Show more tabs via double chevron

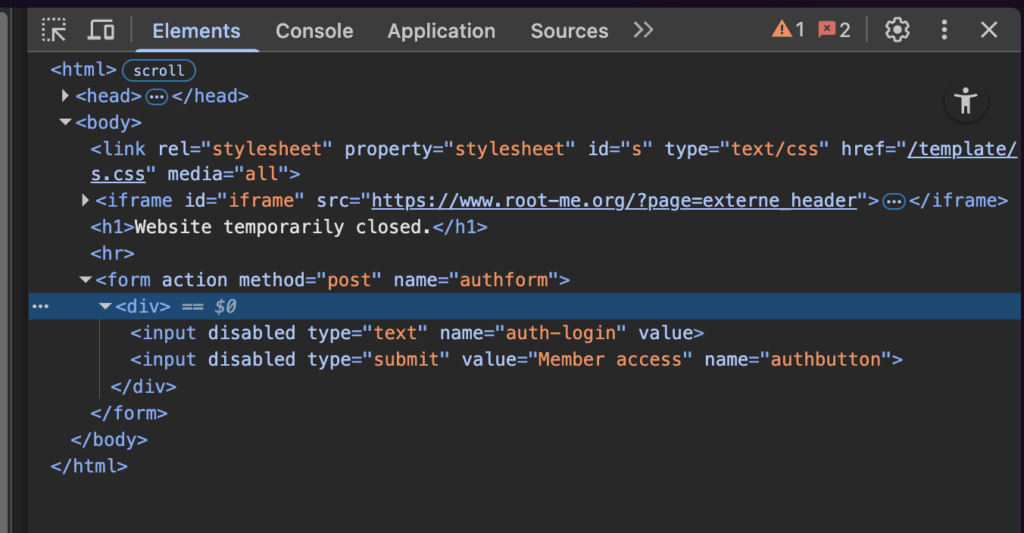[643, 30]
